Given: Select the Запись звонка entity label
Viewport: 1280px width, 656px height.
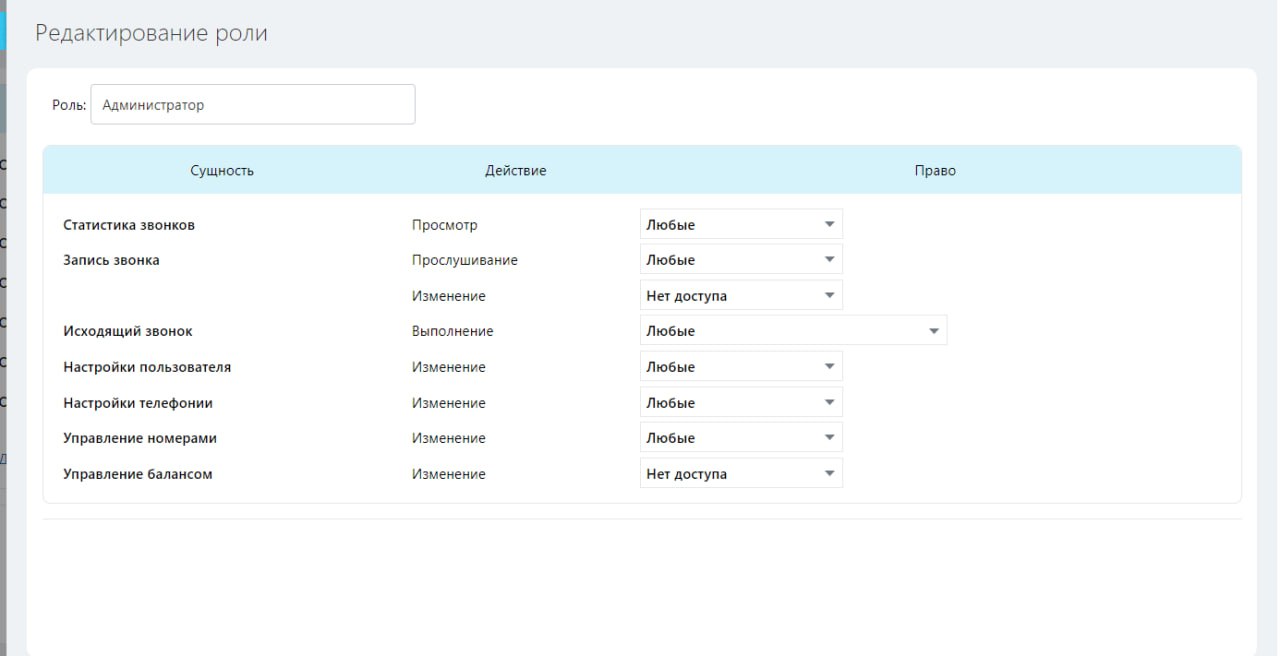Looking at the screenshot, I should 111,260.
